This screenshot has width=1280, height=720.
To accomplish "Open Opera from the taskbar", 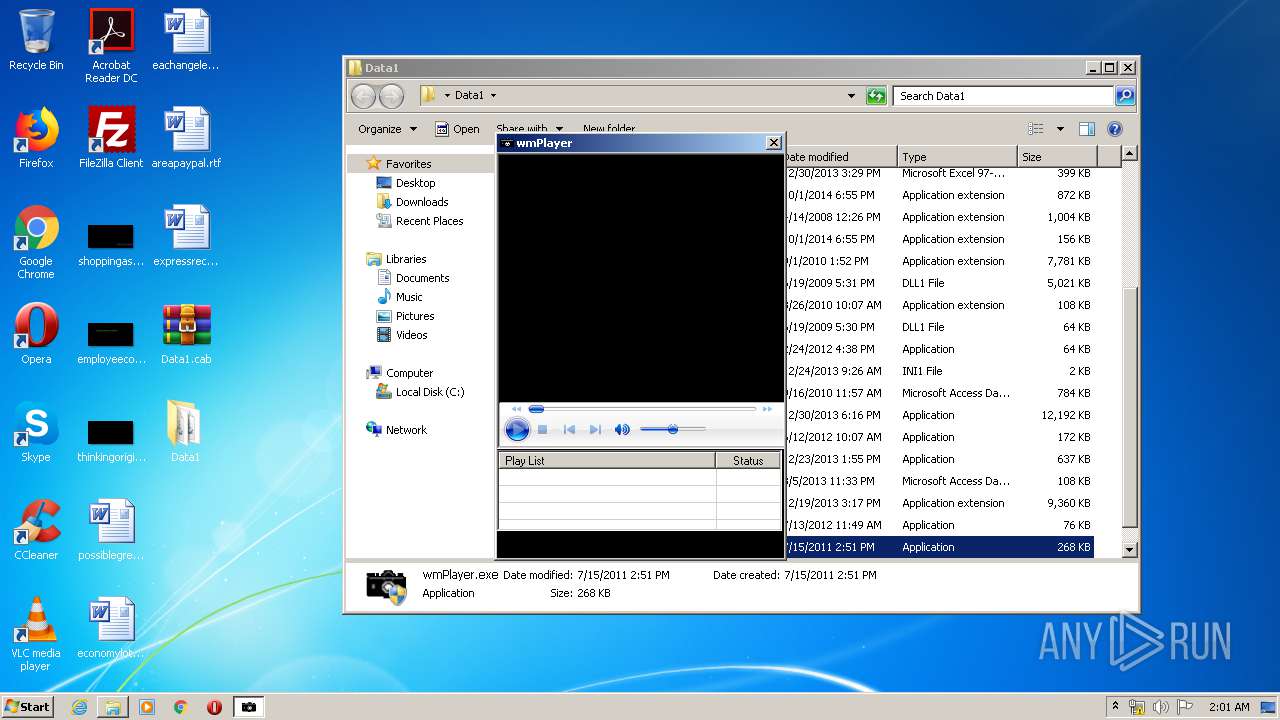I will click(214, 707).
